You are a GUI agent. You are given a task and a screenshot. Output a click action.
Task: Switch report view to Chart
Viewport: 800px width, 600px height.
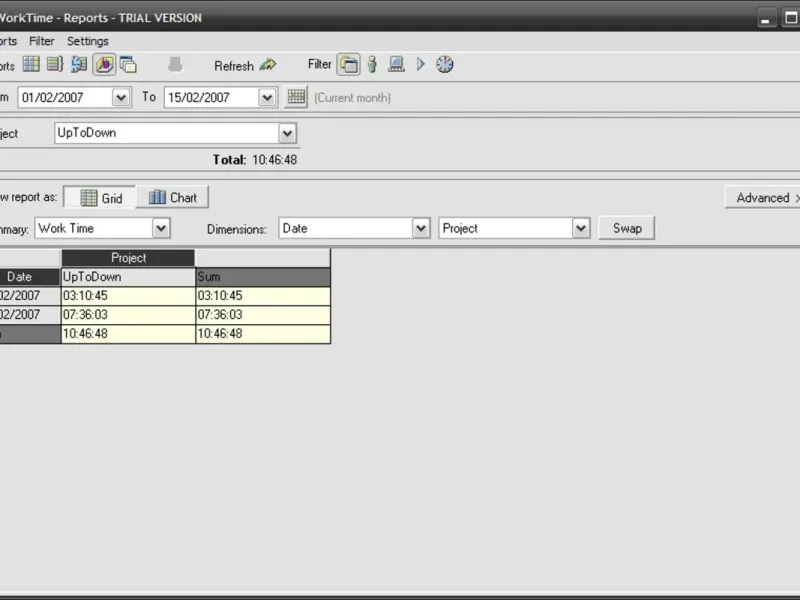(x=172, y=197)
